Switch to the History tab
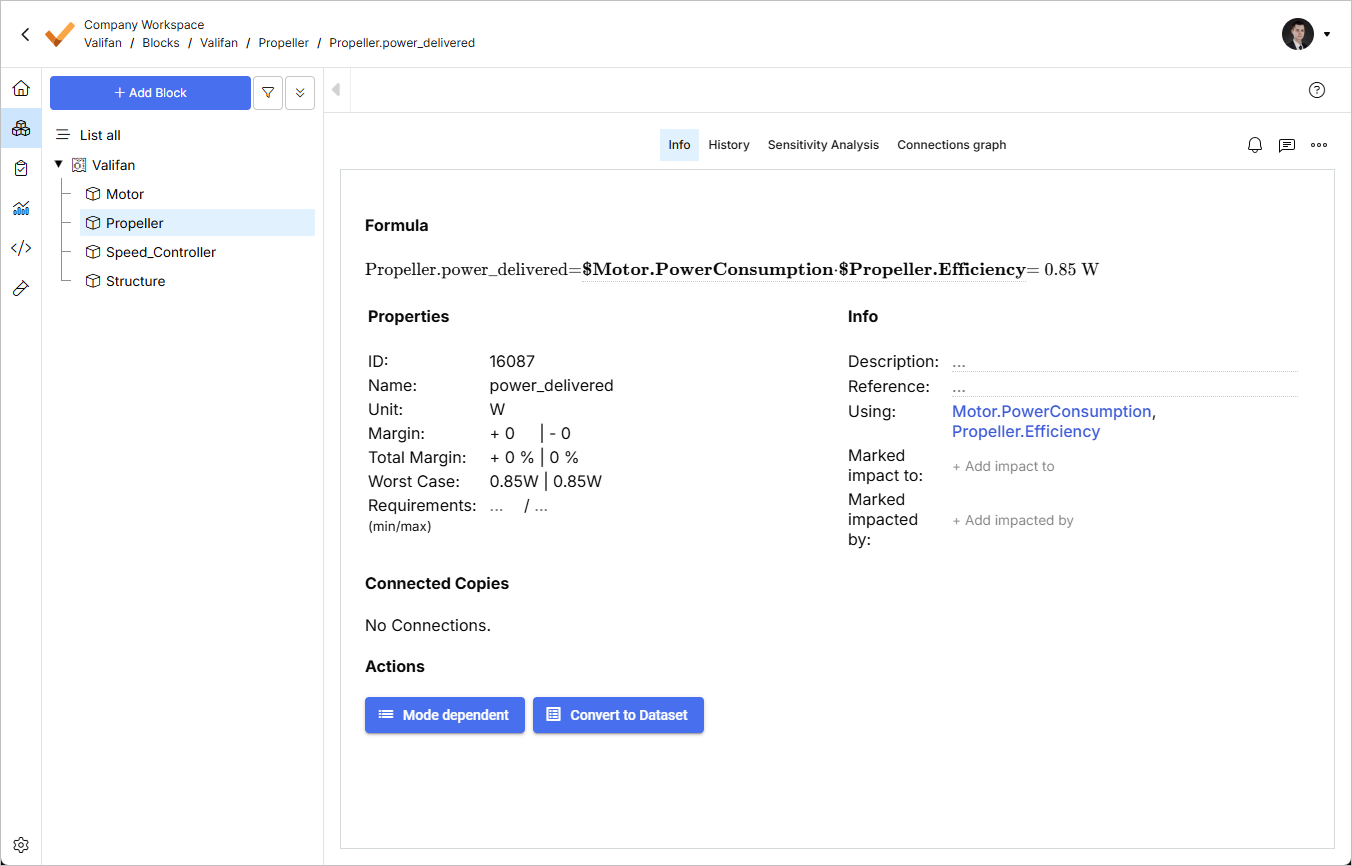The image size is (1352, 866). tap(729, 145)
